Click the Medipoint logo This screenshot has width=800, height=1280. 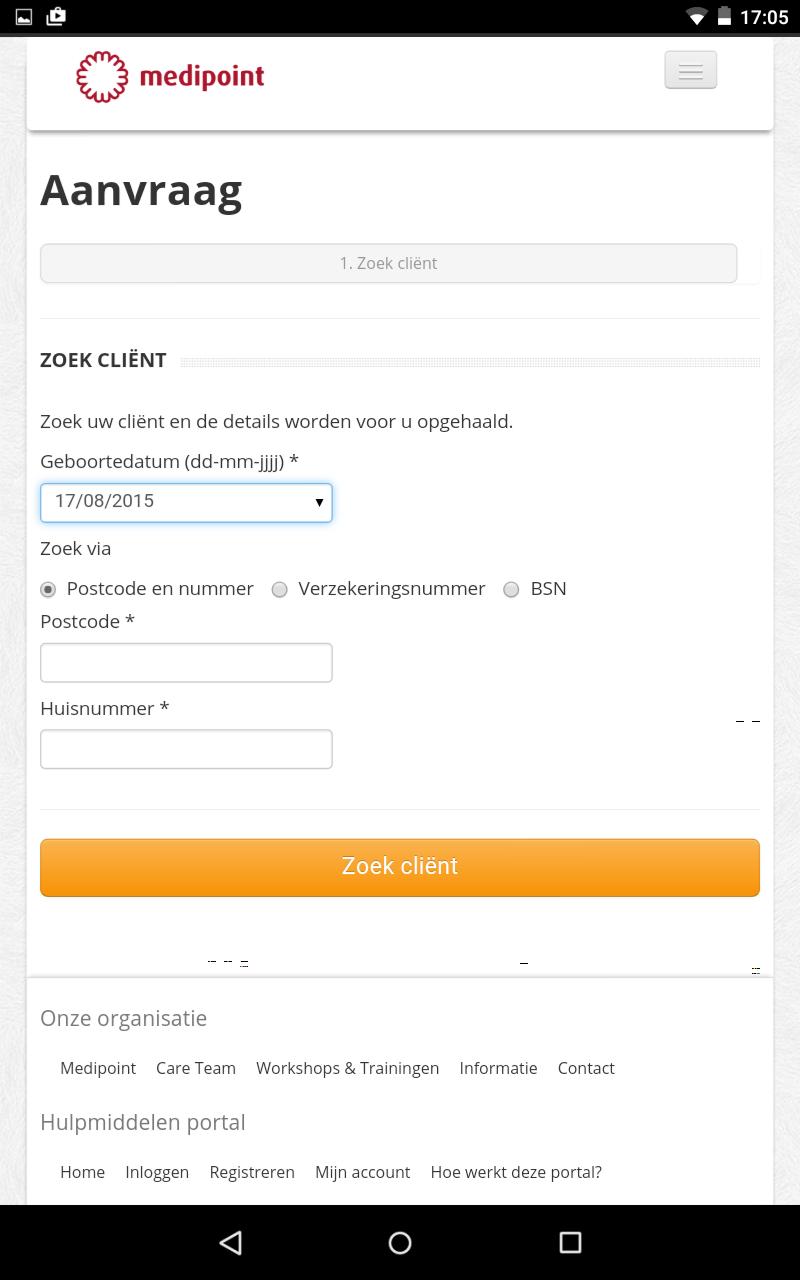click(169, 76)
